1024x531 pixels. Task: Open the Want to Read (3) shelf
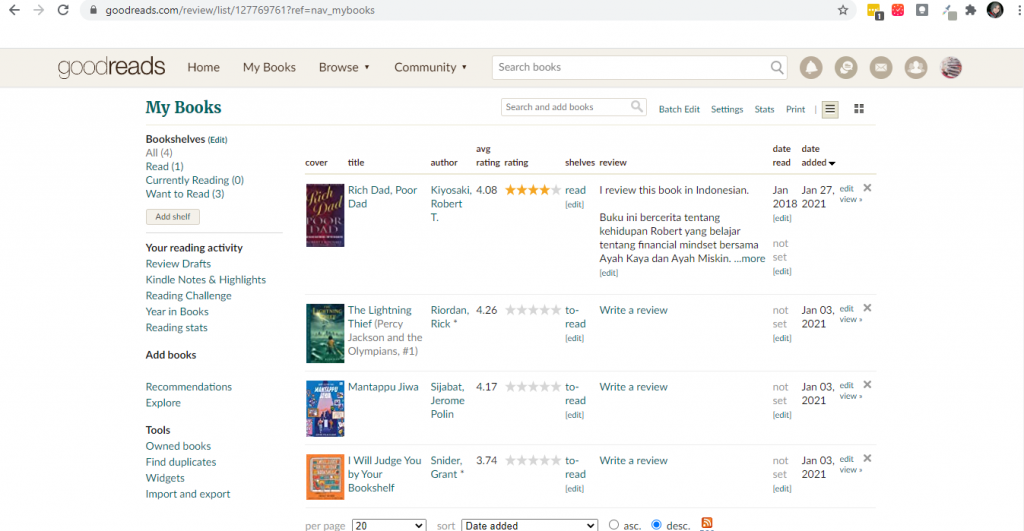pos(185,194)
